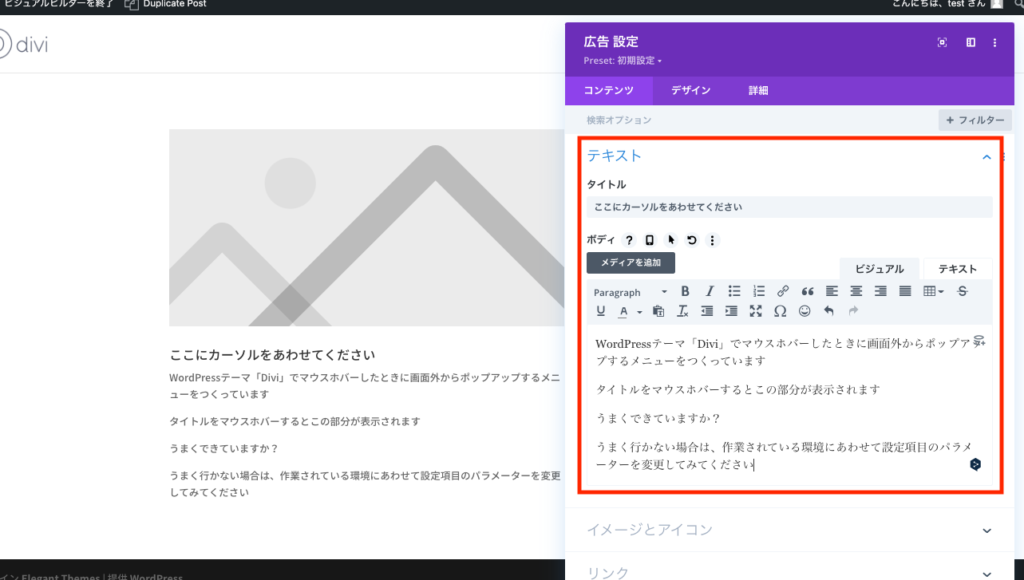Viewport: 1024px width, 580px height.
Task: Insert an unordered bullet list
Action: [733, 292]
